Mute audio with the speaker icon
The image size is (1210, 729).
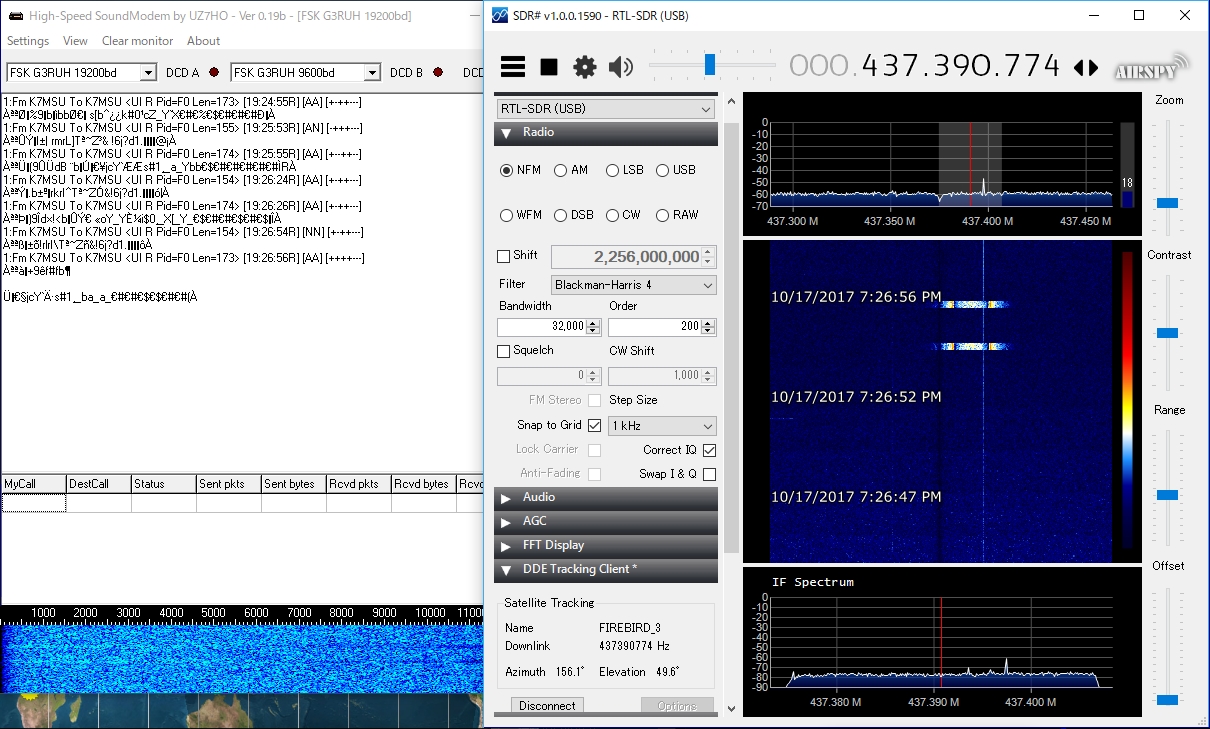coord(621,67)
